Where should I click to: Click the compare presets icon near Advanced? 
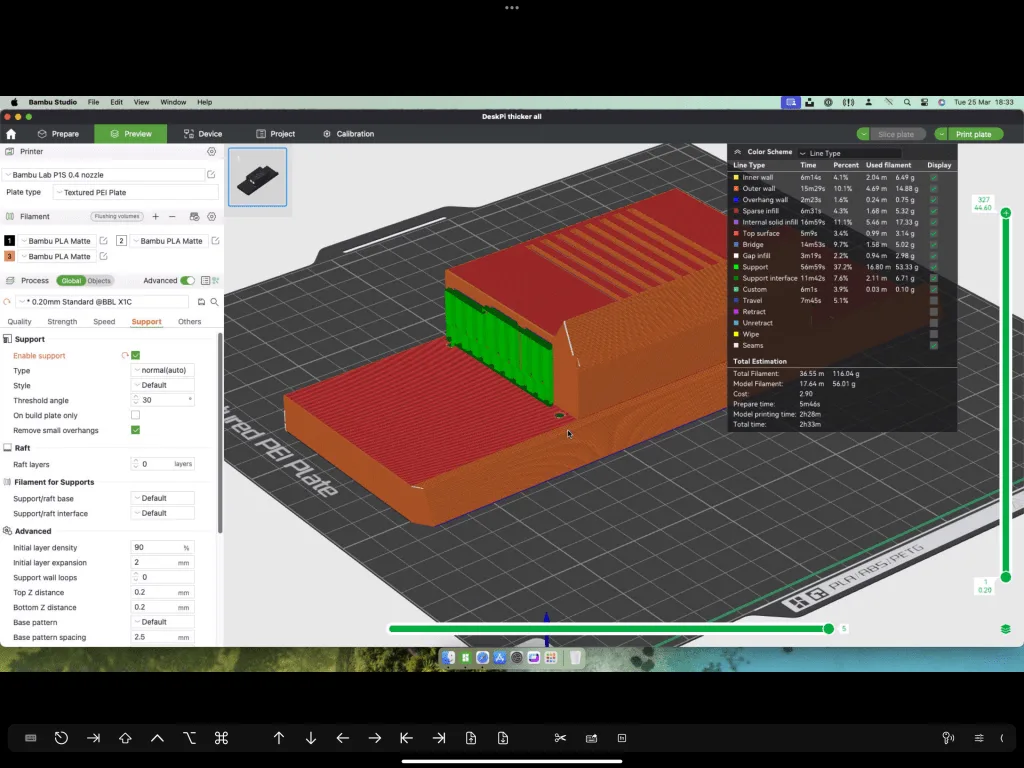pos(216,281)
